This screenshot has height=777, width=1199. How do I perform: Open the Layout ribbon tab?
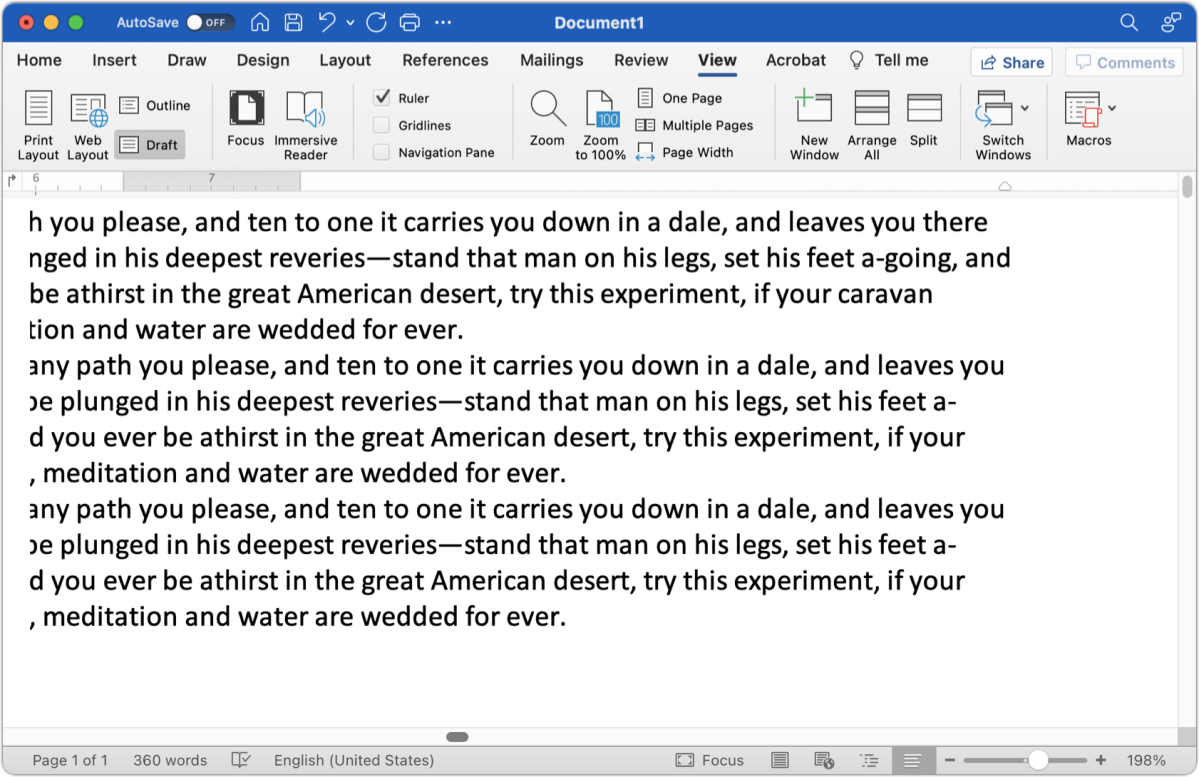[345, 60]
